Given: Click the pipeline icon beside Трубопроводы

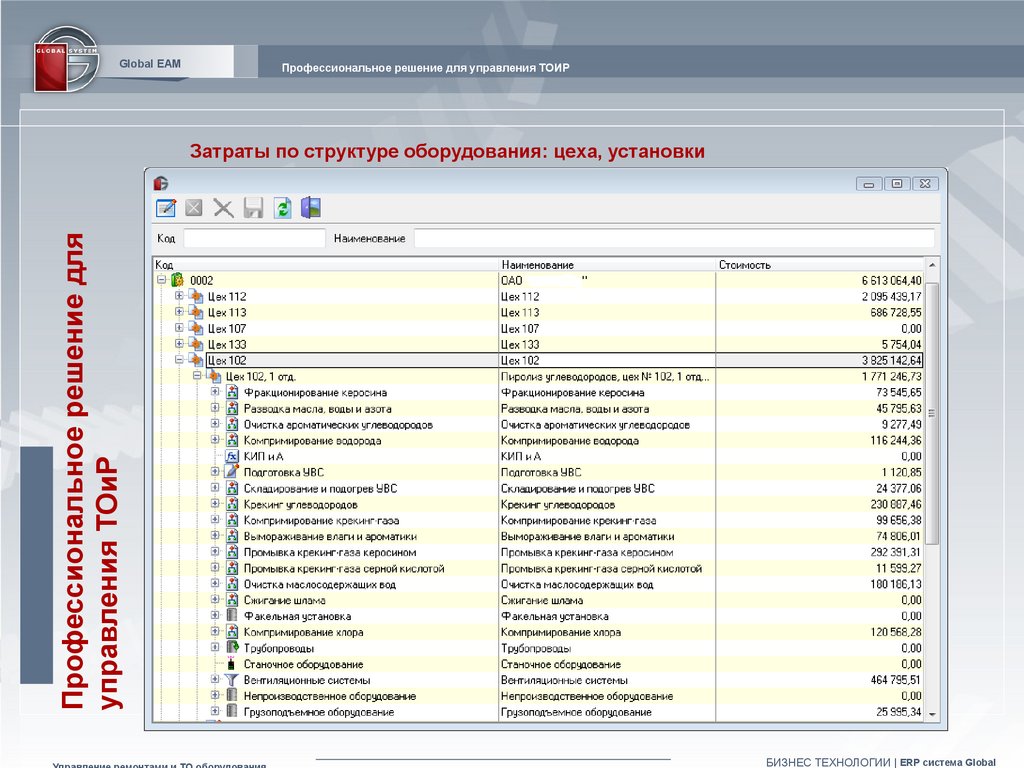Looking at the screenshot, I should 232,648.
